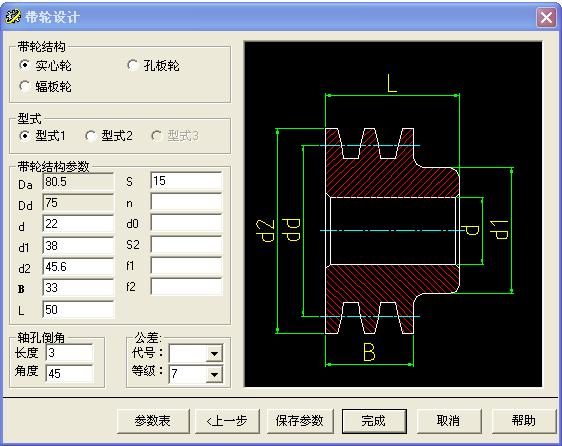The image size is (562, 446).
Task: Click the d2 field showing 45.6
Action: tap(78, 266)
